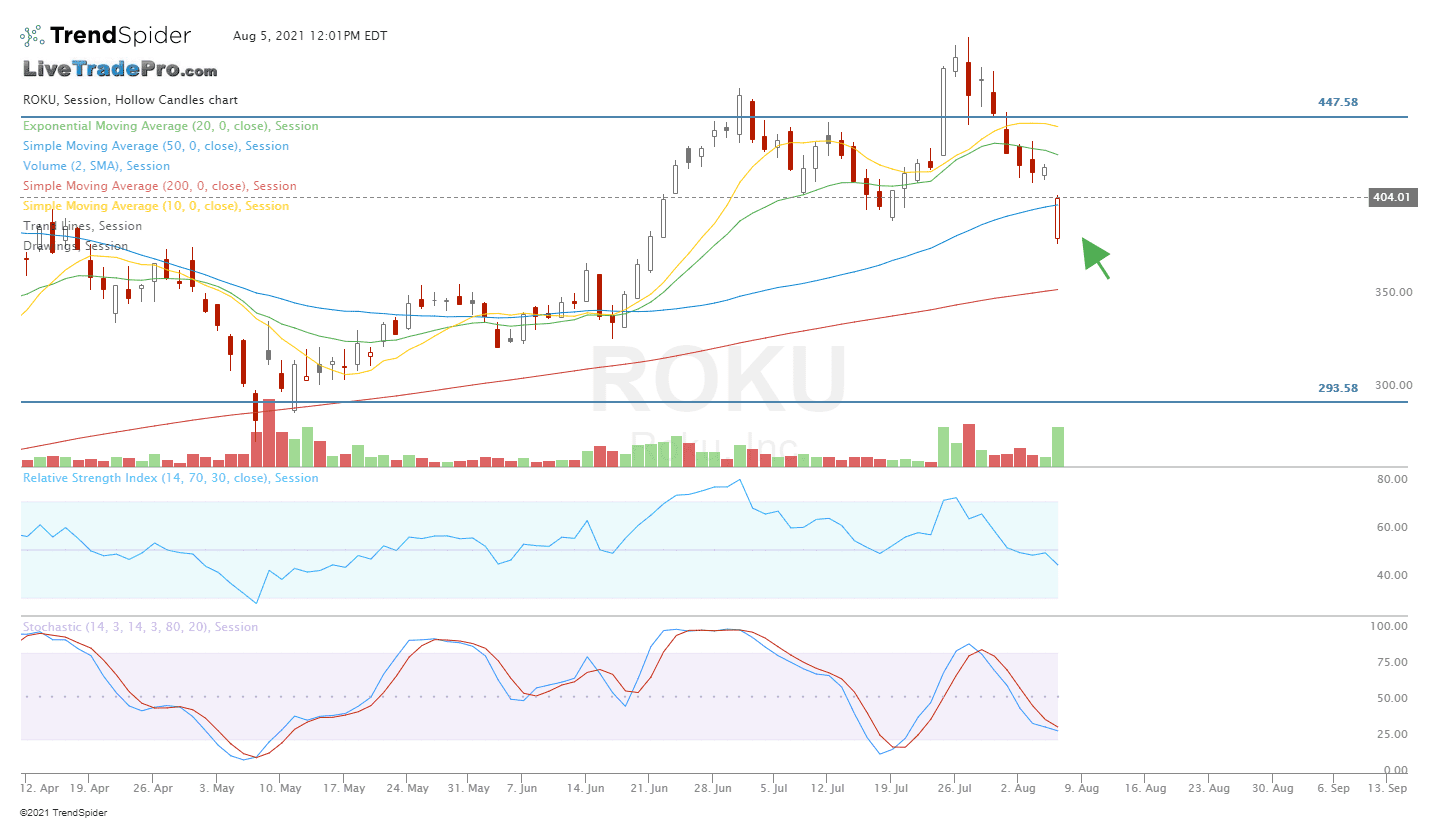Select the Trend Lines, Session legend entry
This screenshot has height=822, width=1438.
82,226
